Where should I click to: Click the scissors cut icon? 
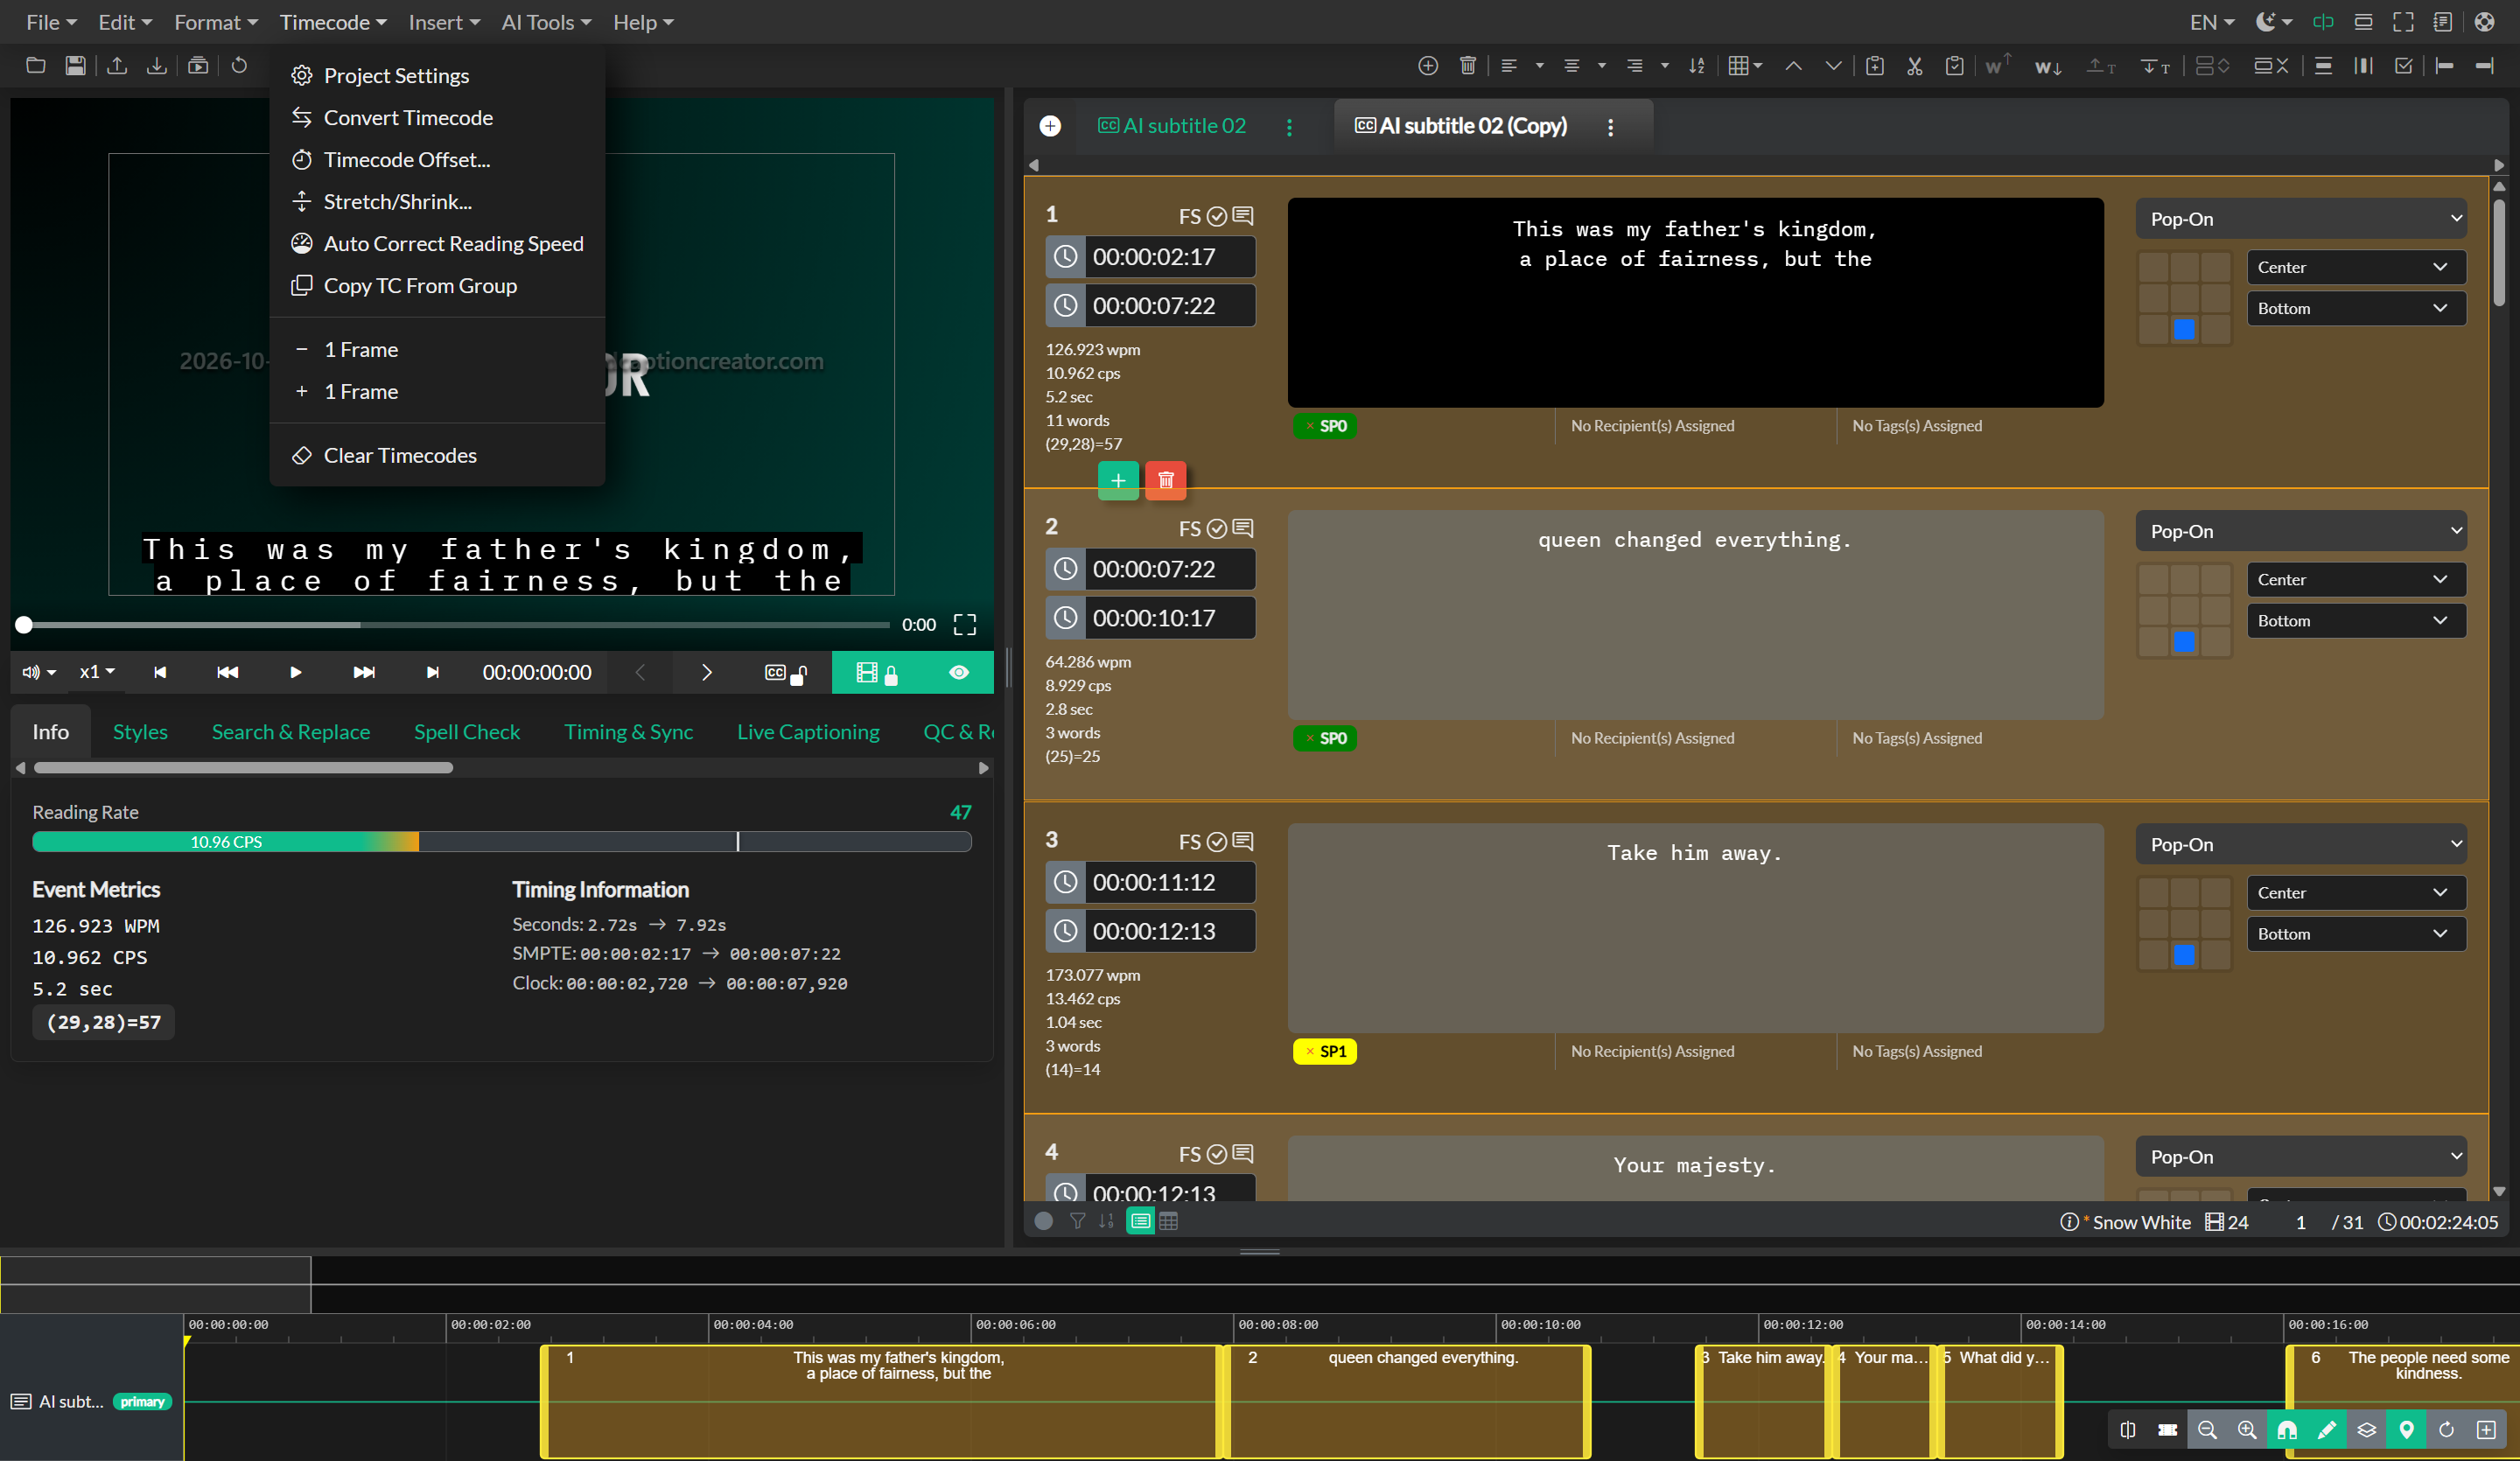tap(1914, 66)
